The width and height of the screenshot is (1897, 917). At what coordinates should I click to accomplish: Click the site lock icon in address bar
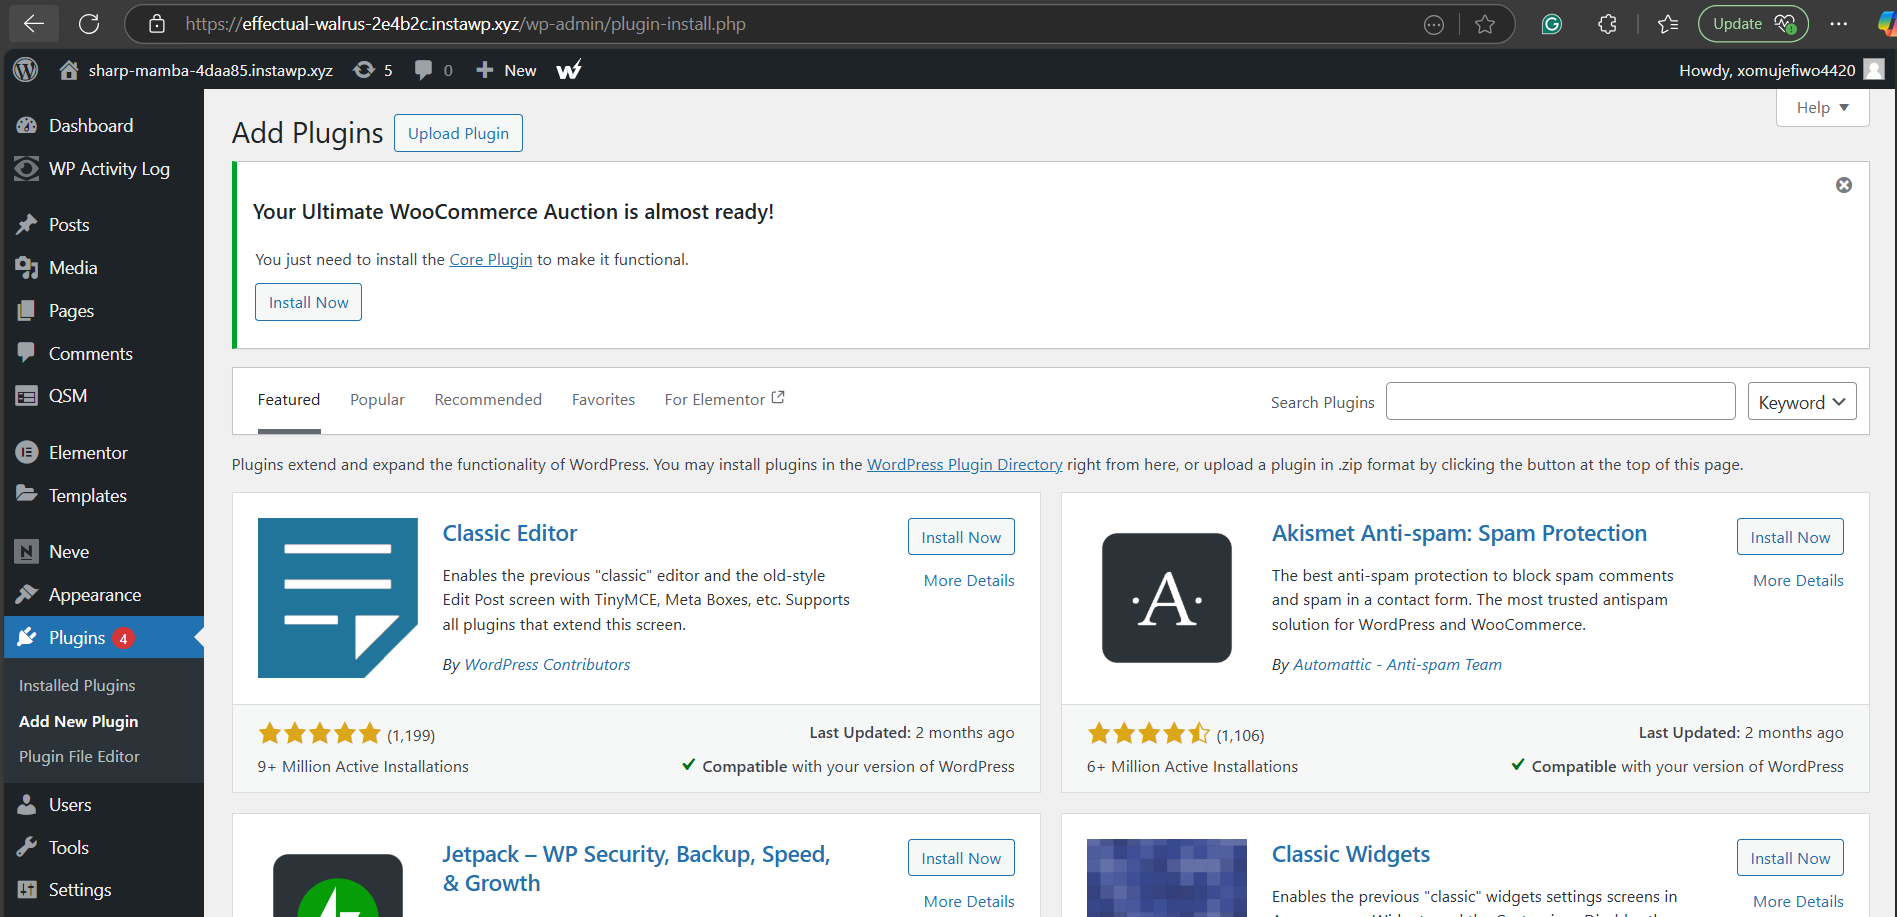[157, 24]
